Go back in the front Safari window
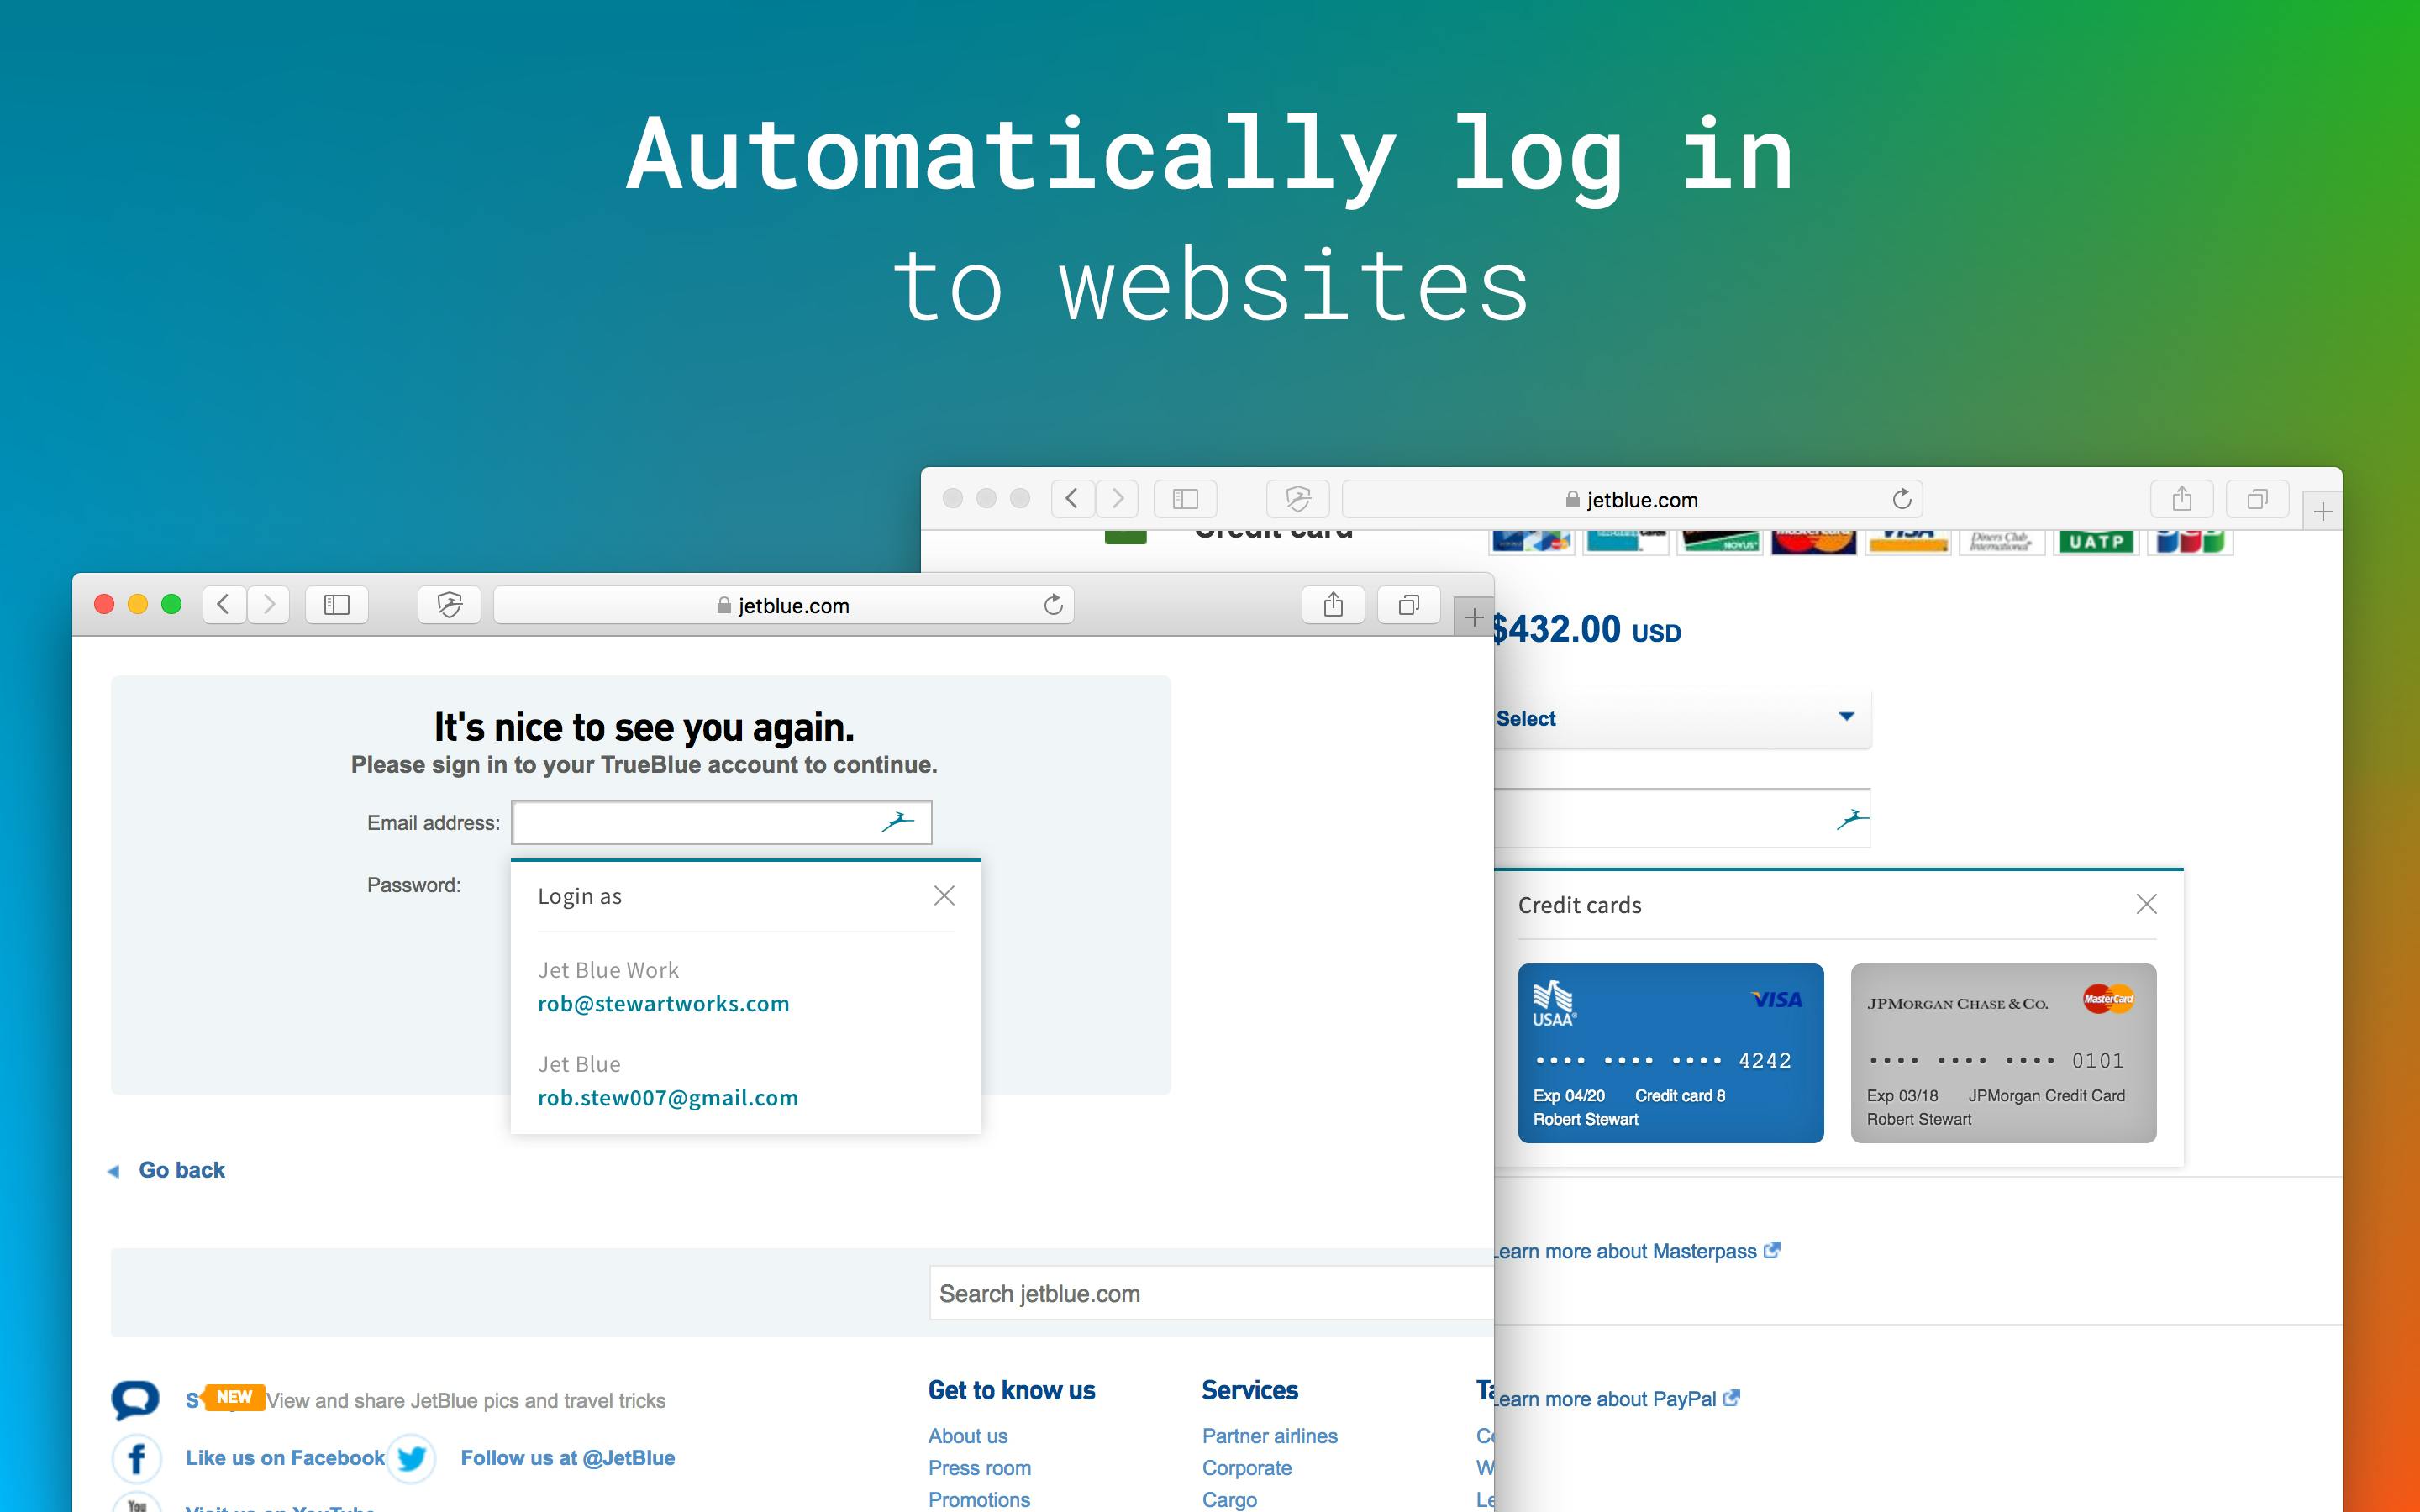The image size is (2420, 1512). [224, 604]
